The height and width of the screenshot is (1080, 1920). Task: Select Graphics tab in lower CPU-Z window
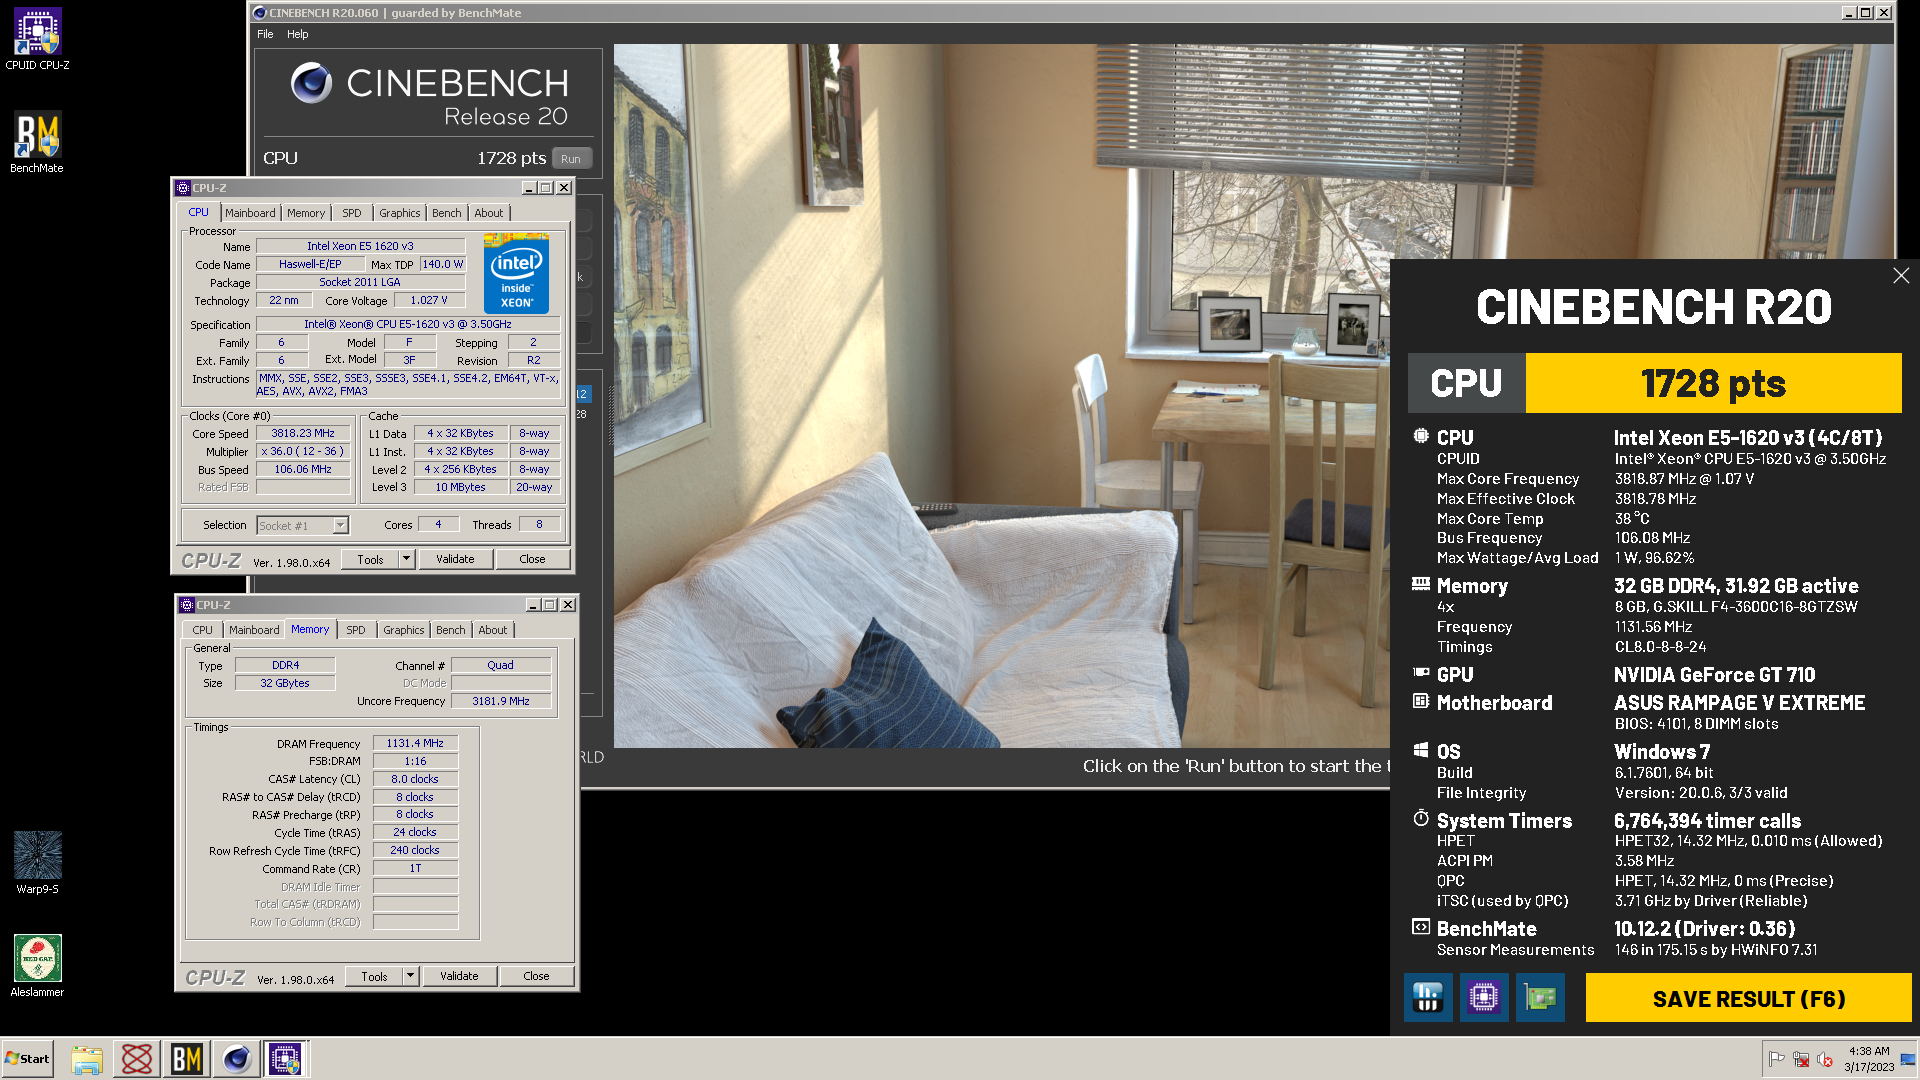point(404,630)
